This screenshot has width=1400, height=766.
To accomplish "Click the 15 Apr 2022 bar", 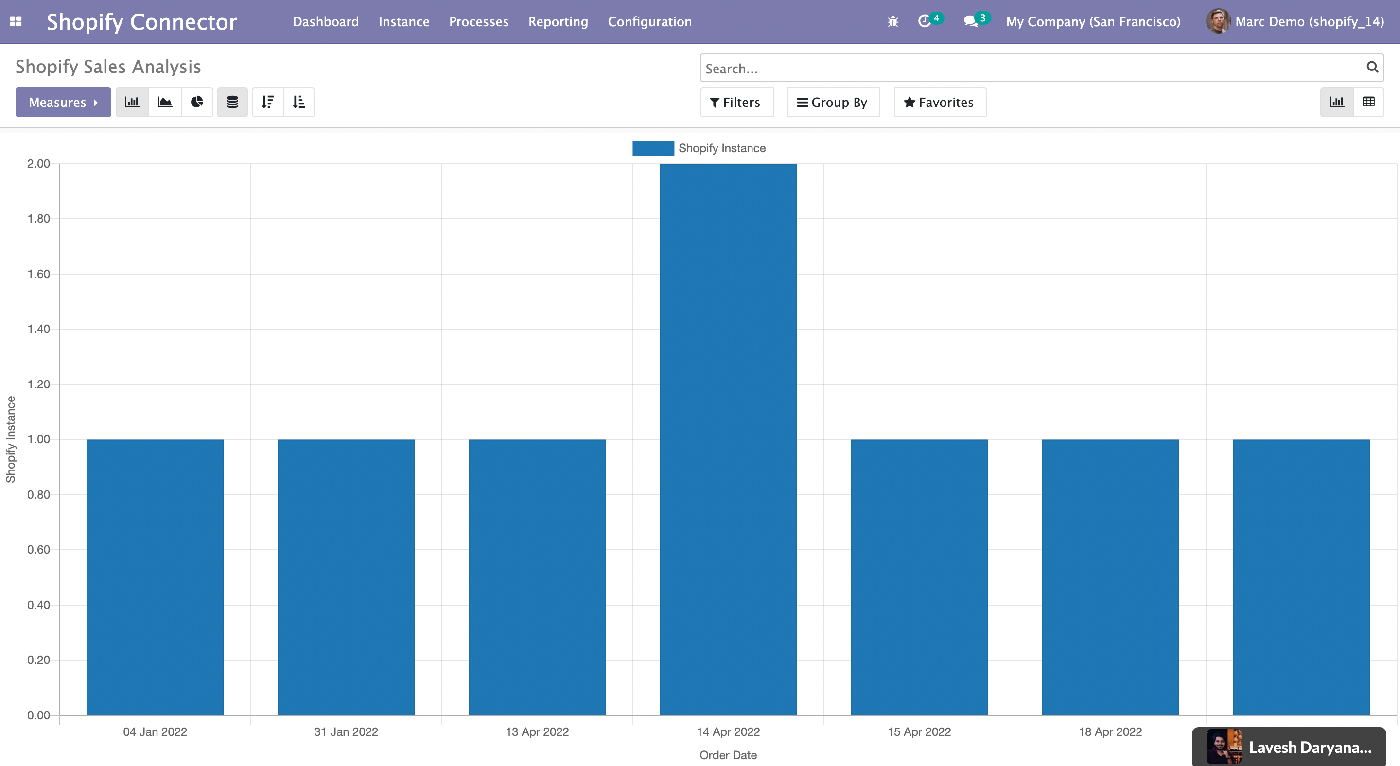I will click(x=919, y=577).
